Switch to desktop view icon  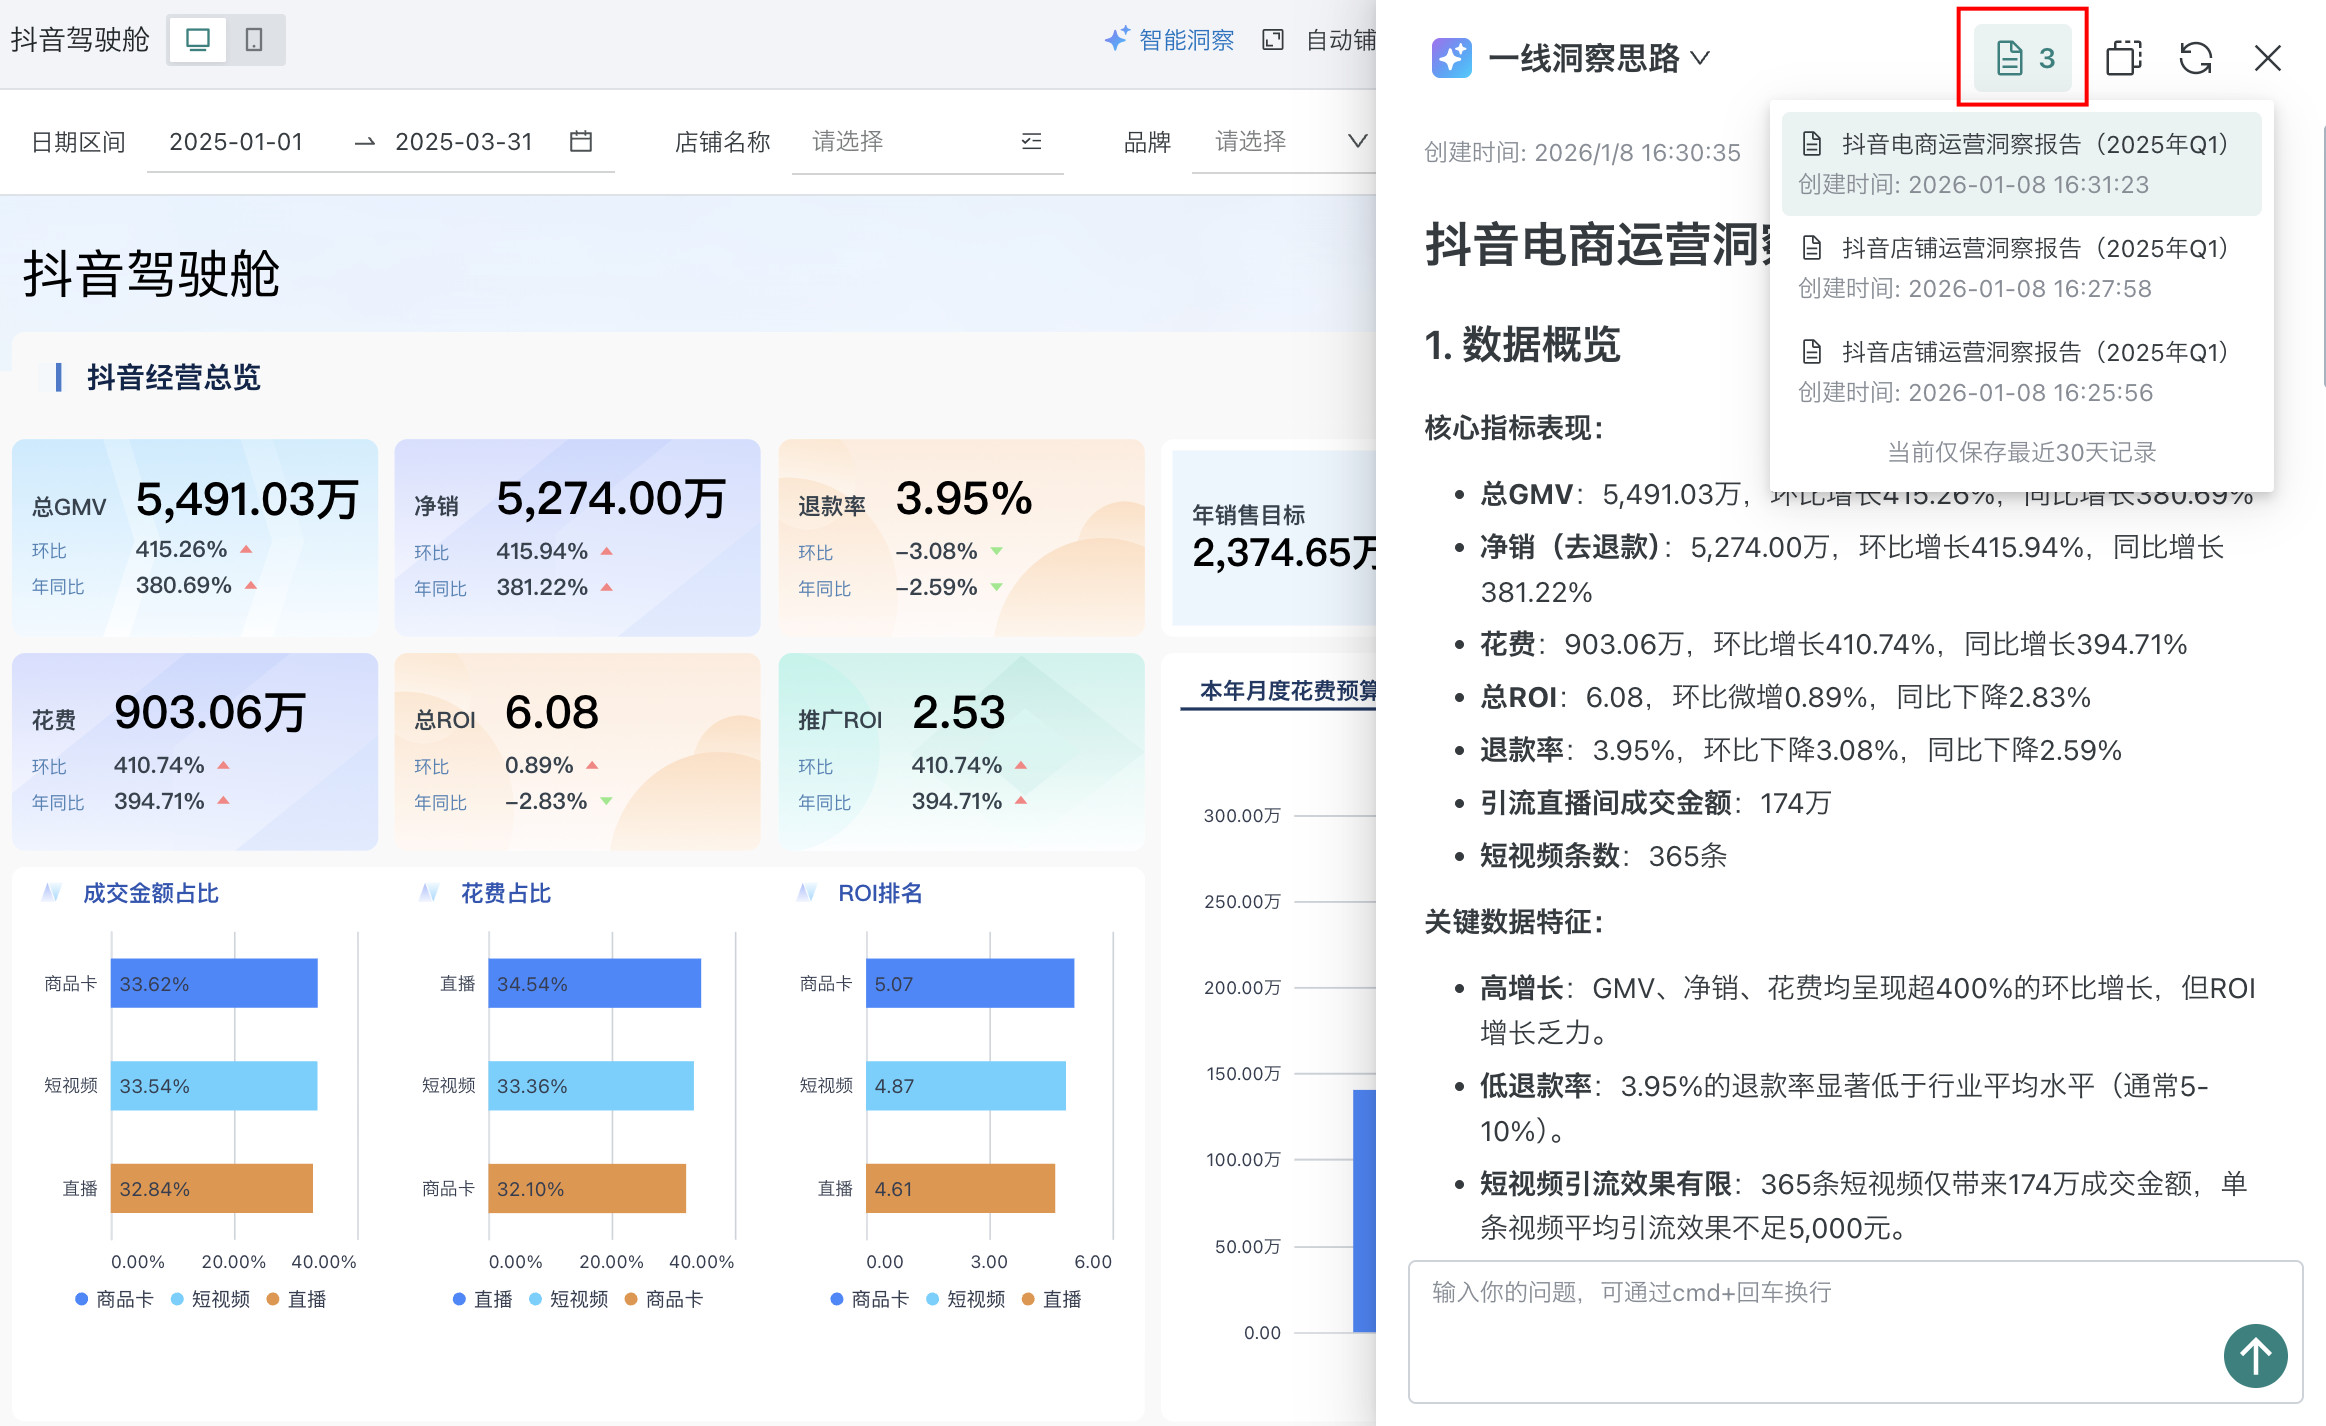pos(198,40)
